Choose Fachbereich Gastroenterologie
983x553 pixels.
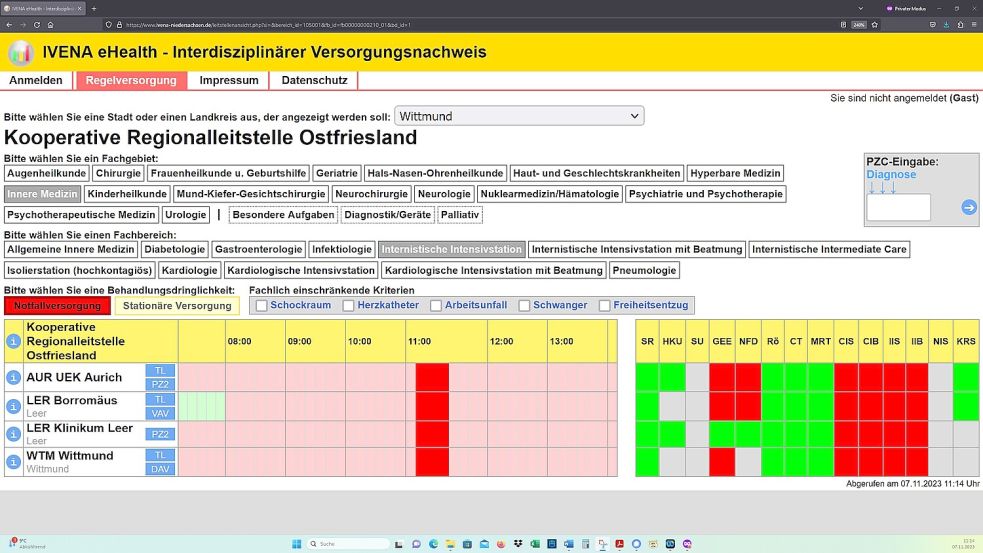click(x=258, y=249)
